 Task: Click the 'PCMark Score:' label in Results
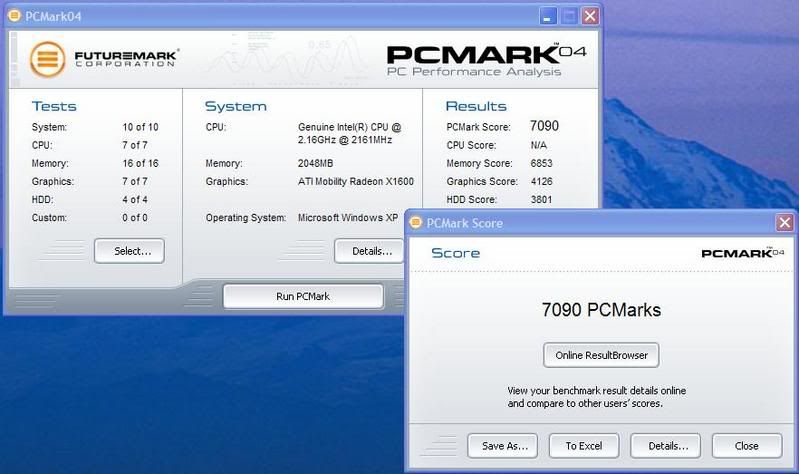[x=478, y=127]
